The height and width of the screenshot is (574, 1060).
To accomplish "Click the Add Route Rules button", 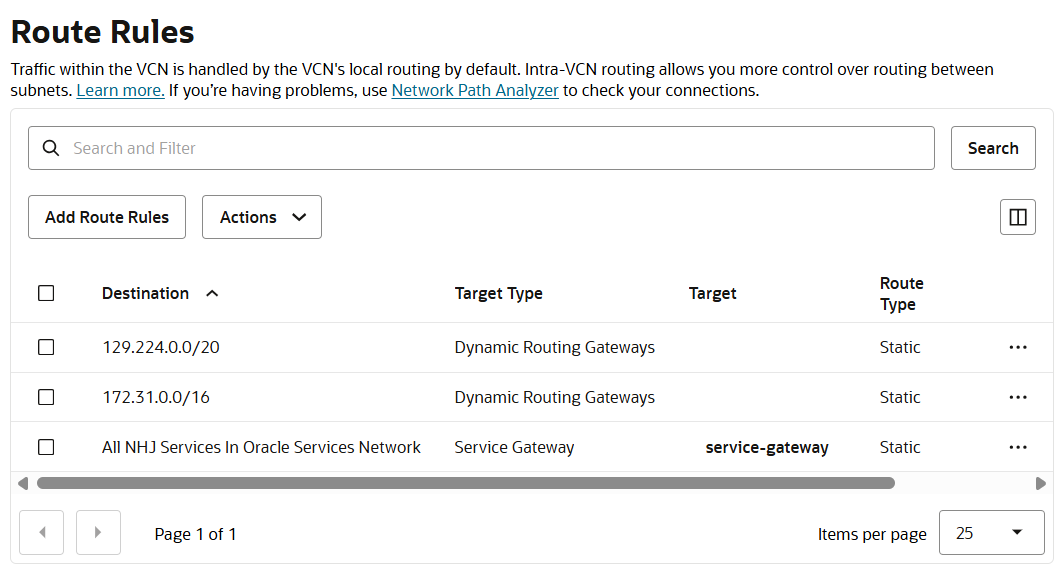I will click(107, 217).
